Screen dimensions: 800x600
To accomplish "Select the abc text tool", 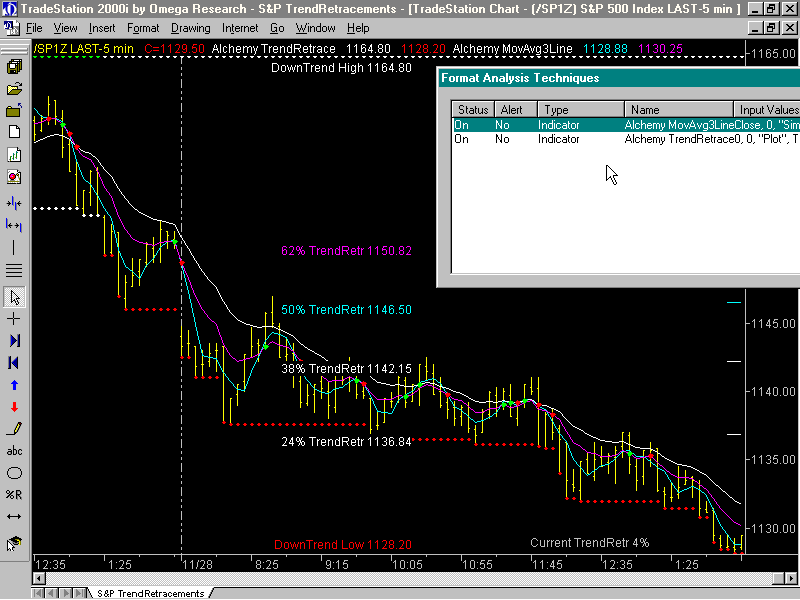I will (x=14, y=451).
